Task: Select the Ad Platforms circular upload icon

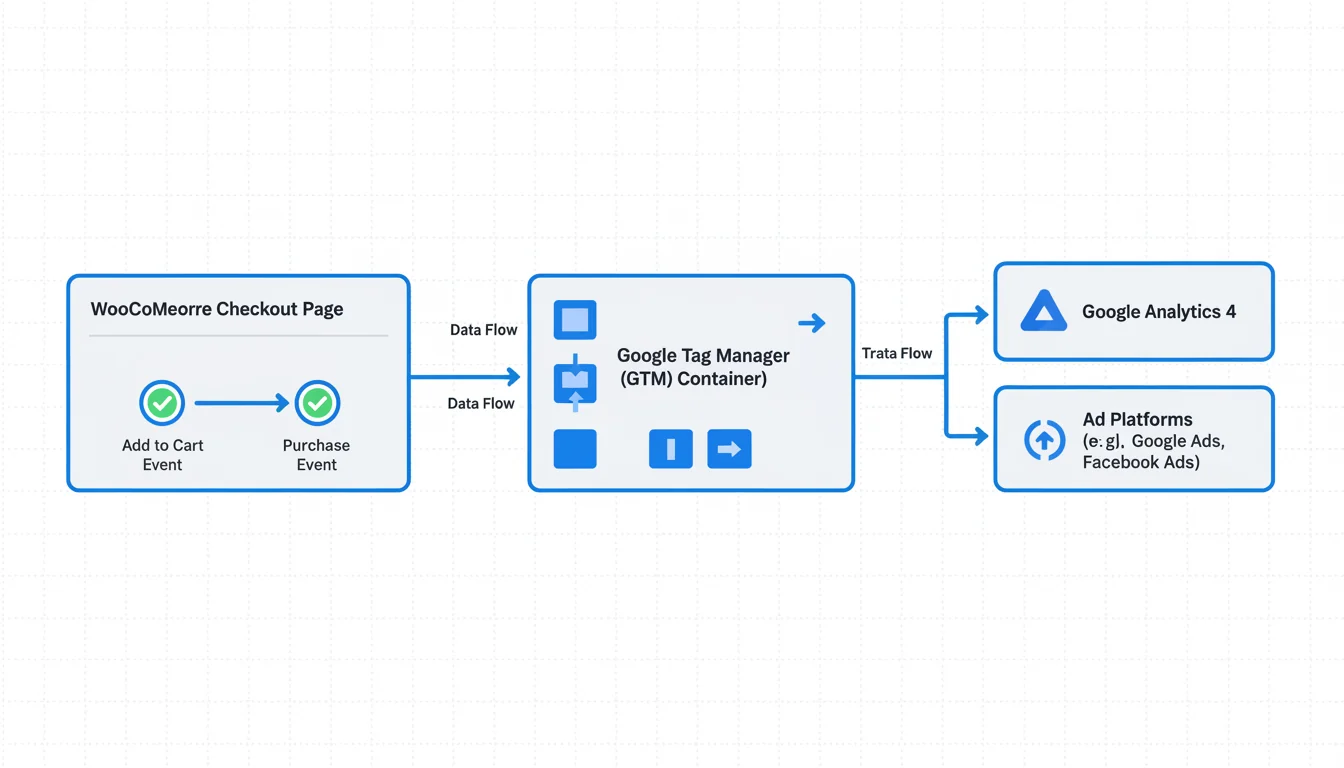Action: click(1044, 440)
